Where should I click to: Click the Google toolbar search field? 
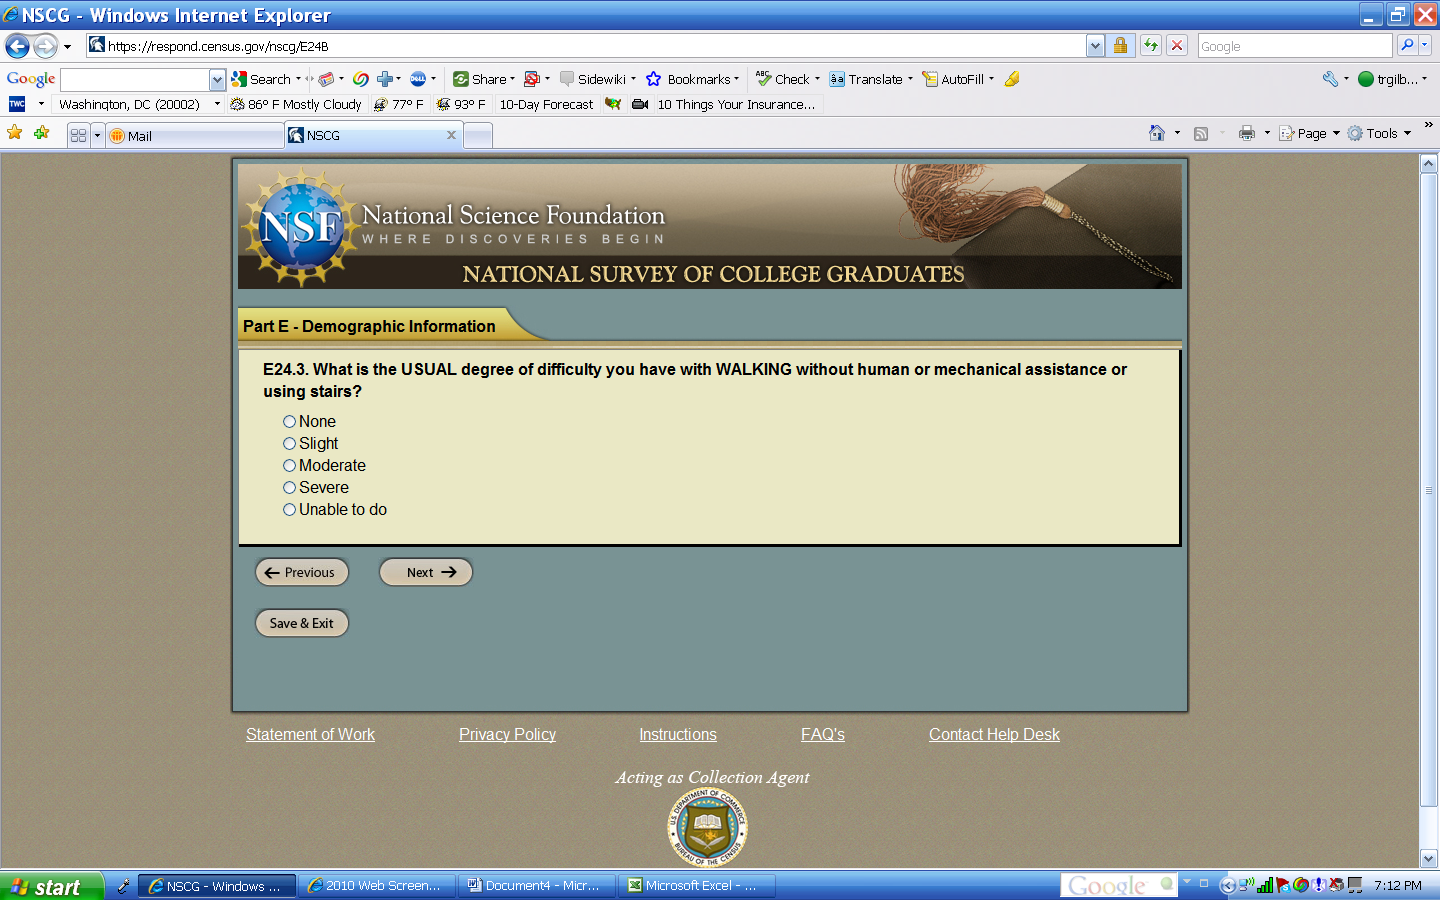point(135,80)
